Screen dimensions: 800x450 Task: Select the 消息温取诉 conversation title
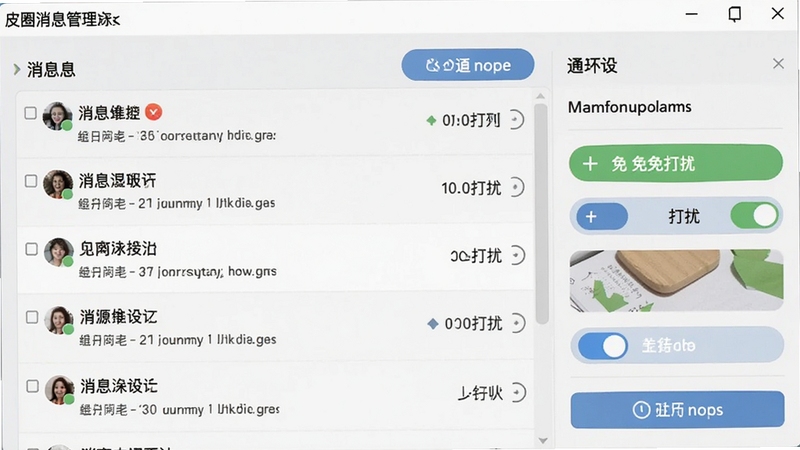tap(117, 181)
